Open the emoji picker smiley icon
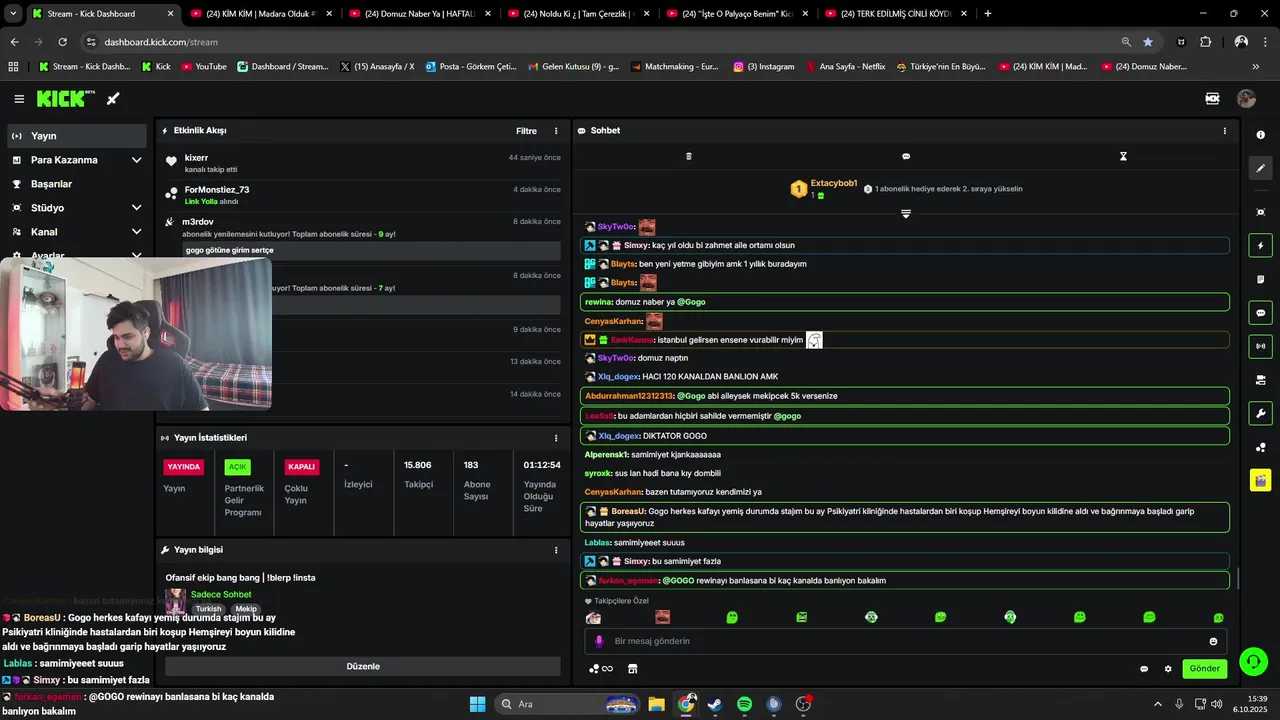 tap(1213, 641)
